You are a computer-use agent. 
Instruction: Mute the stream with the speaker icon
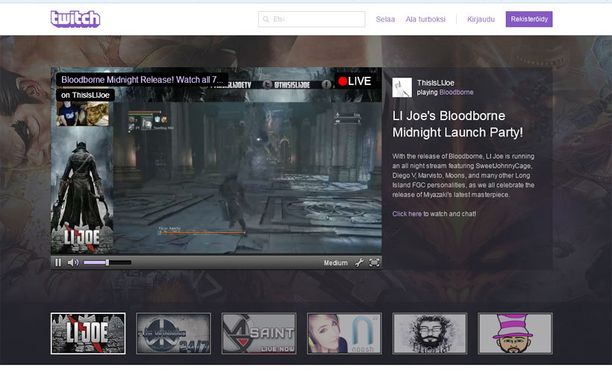(73, 263)
